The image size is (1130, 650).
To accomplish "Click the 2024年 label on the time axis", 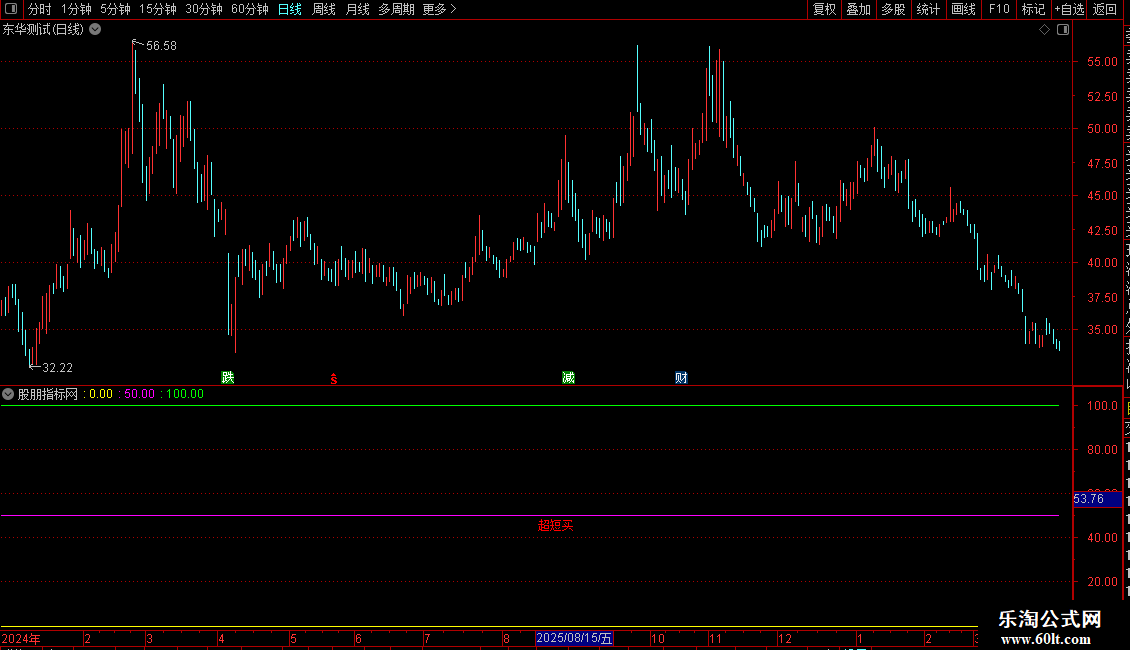I will click(21, 638).
